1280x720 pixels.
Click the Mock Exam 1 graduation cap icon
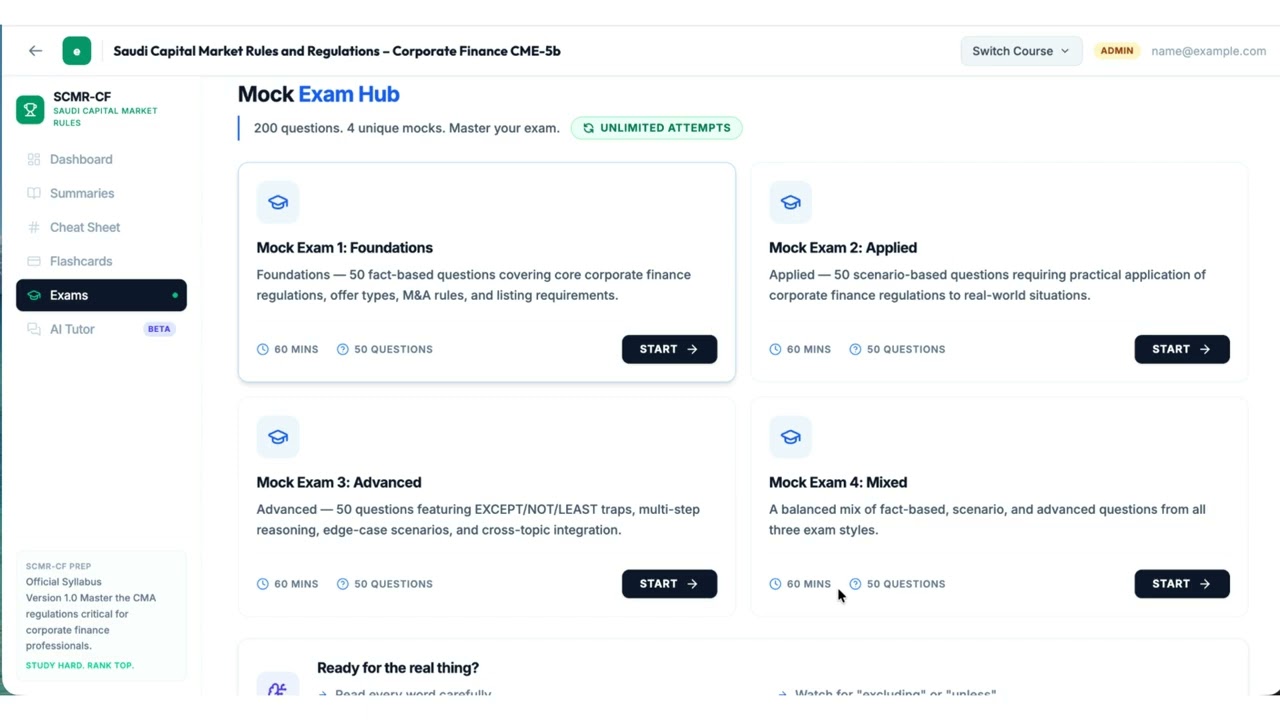tap(278, 202)
